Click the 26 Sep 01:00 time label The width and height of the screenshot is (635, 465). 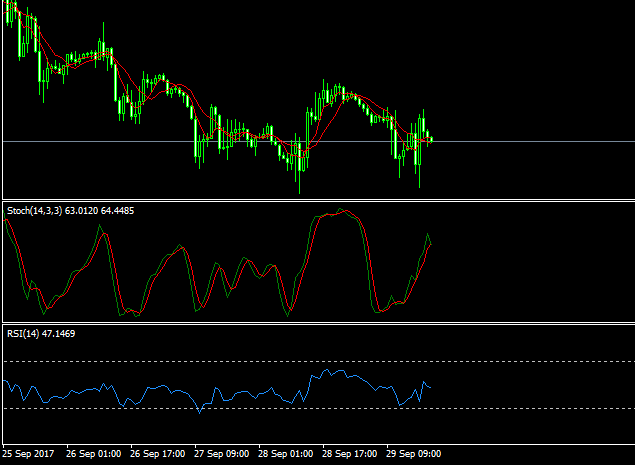point(93,453)
